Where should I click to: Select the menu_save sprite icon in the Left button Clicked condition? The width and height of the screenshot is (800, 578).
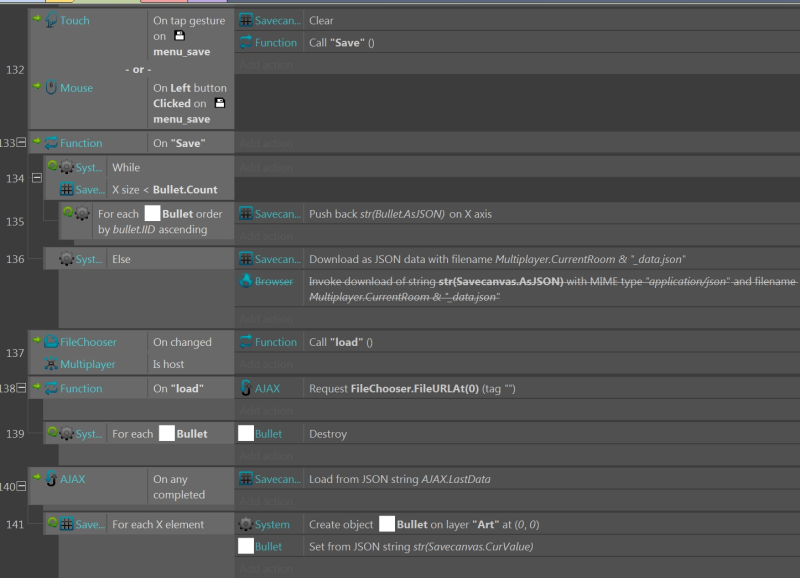click(220, 103)
